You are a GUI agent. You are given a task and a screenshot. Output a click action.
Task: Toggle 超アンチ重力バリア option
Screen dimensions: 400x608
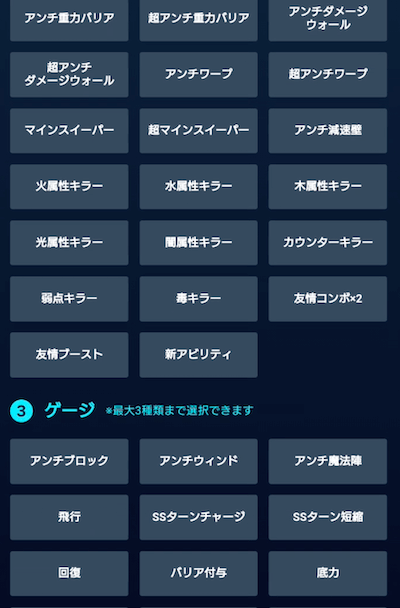[x=198, y=18]
